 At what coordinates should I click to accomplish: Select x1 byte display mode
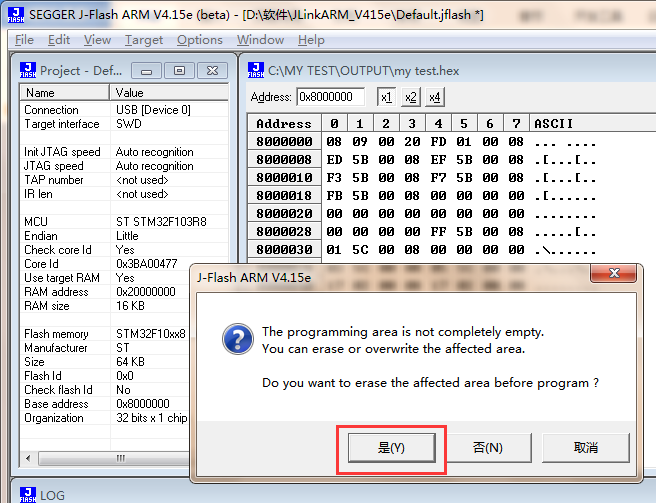coord(386,97)
